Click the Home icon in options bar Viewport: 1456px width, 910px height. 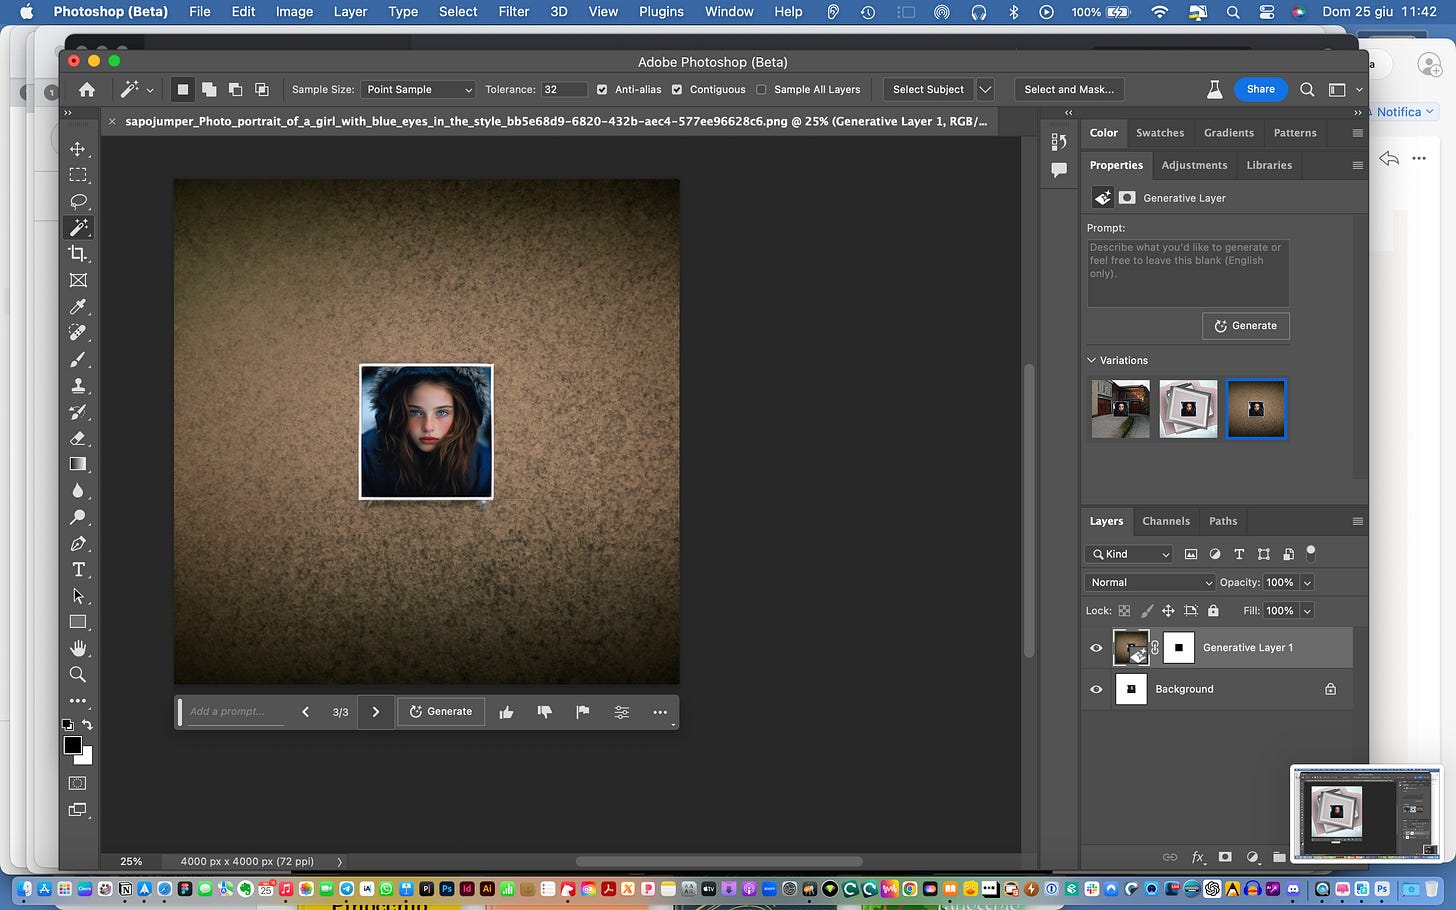pos(87,89)
